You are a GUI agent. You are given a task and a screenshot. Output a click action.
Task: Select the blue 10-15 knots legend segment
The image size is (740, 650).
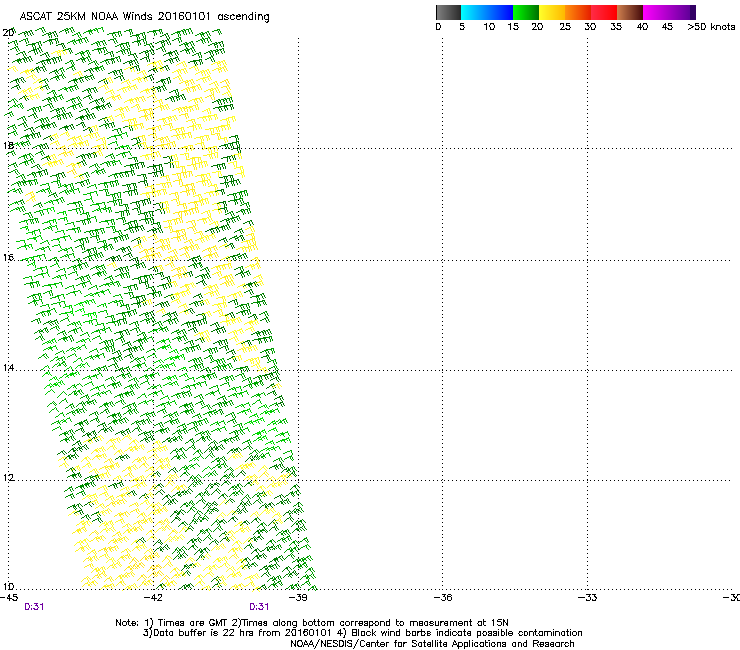click(500, 12)
